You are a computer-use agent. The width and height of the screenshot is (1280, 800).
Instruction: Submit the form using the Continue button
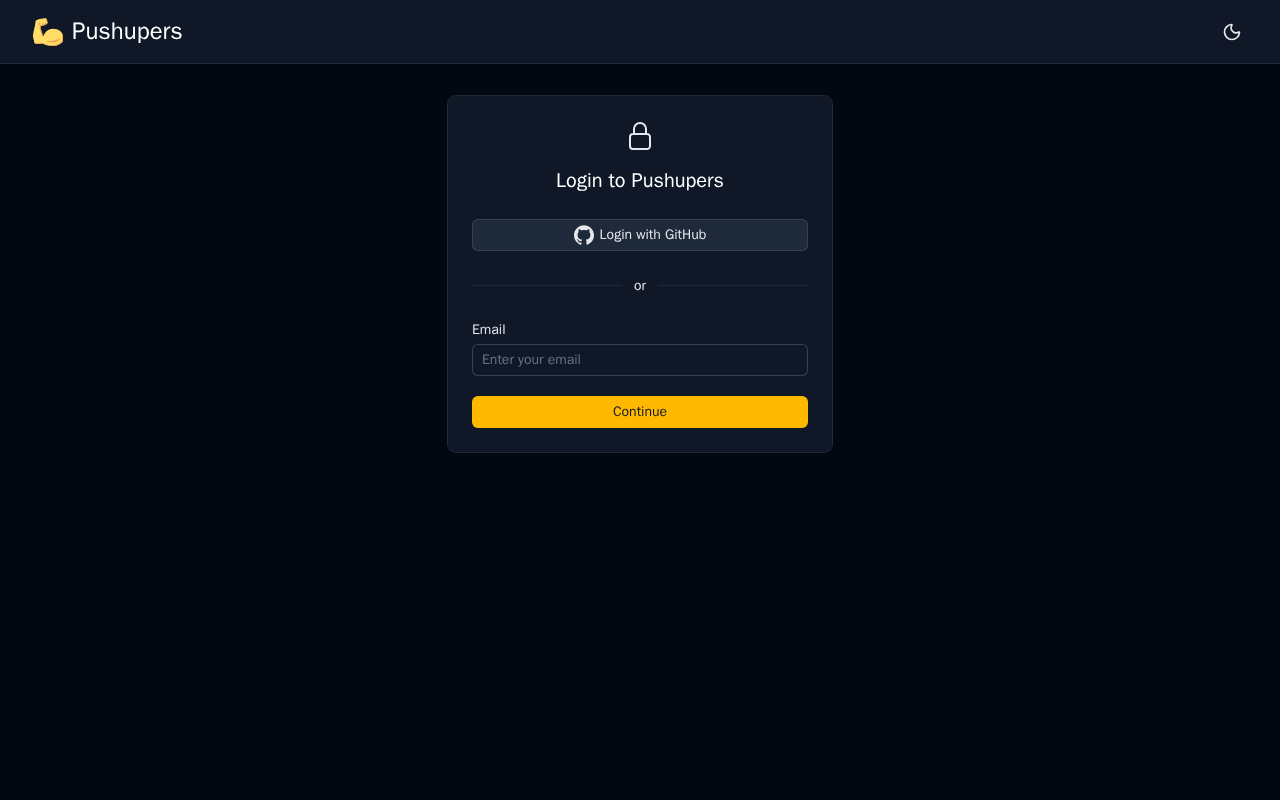[x=640, y=412]
